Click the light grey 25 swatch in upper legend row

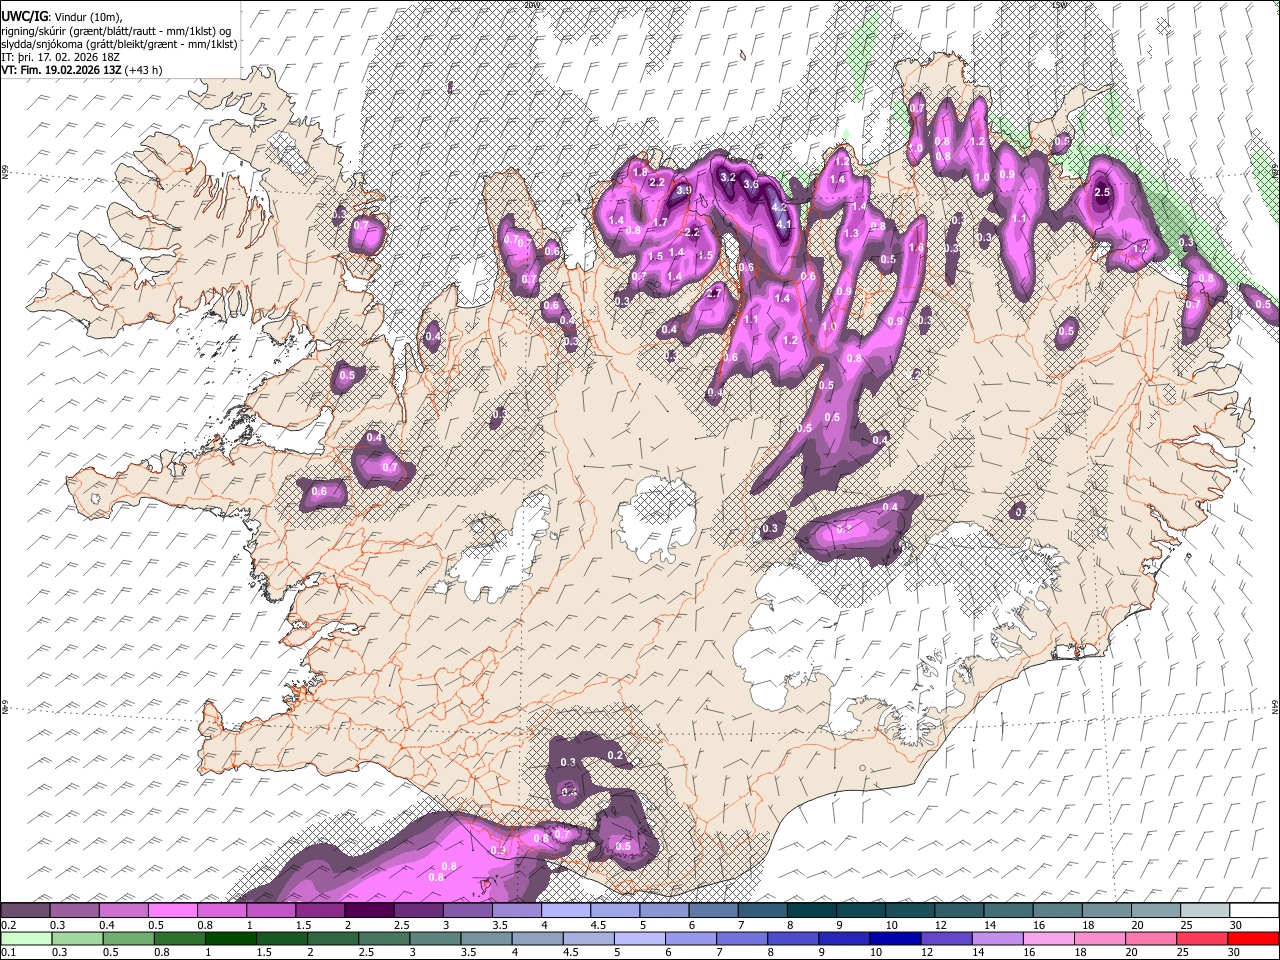pos(1205,911)
